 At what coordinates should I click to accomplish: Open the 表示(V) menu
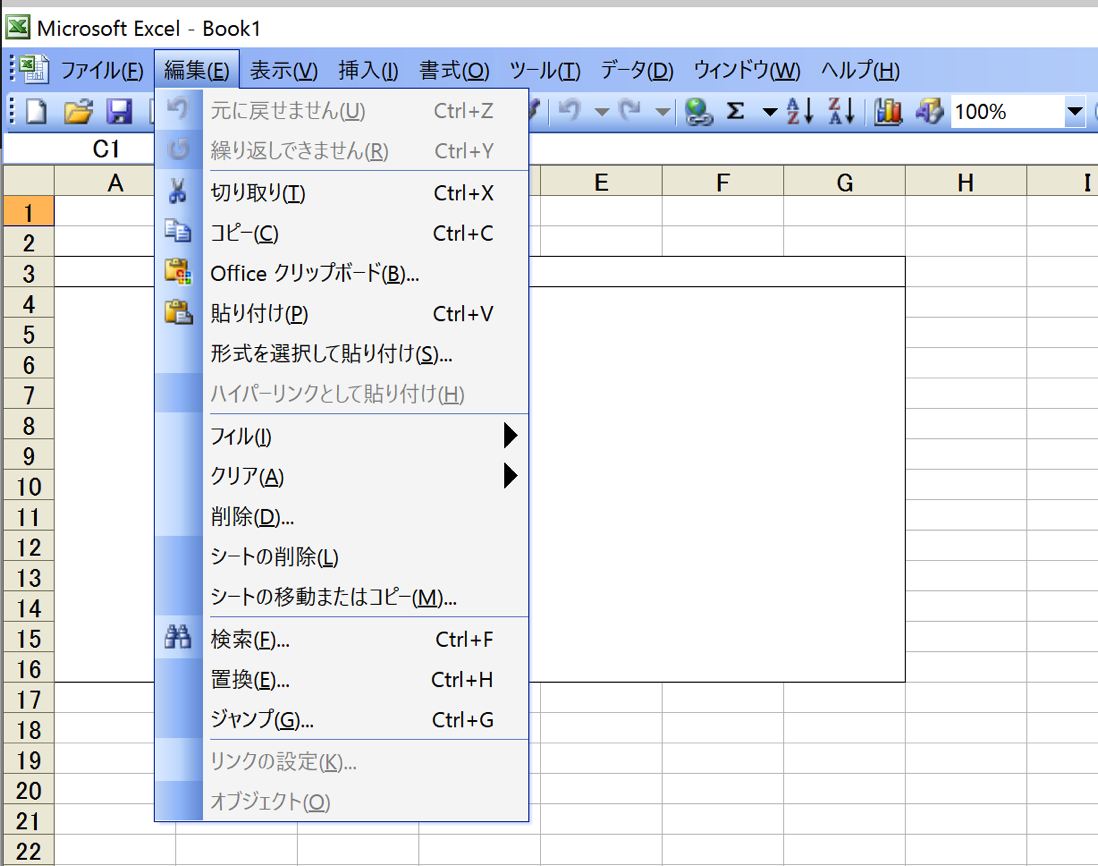(284, 70)
